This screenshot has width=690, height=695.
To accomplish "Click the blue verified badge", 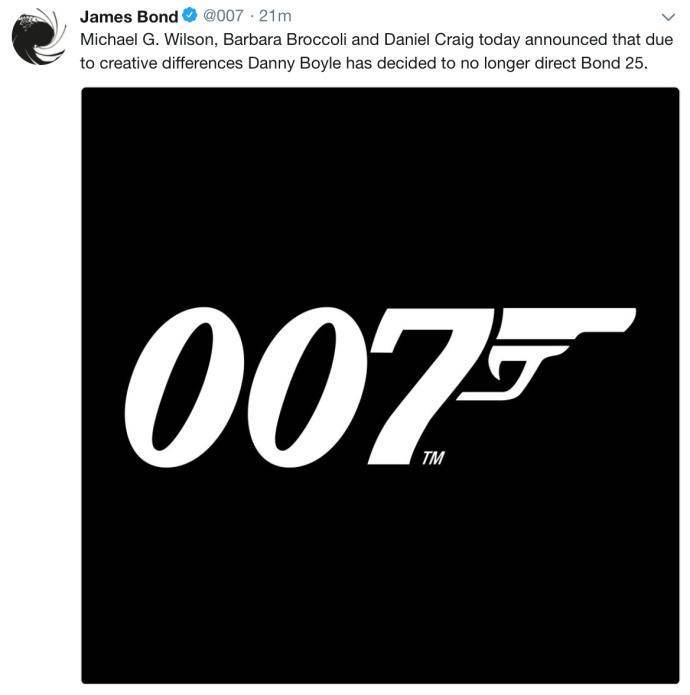I will tap(190, 15).
